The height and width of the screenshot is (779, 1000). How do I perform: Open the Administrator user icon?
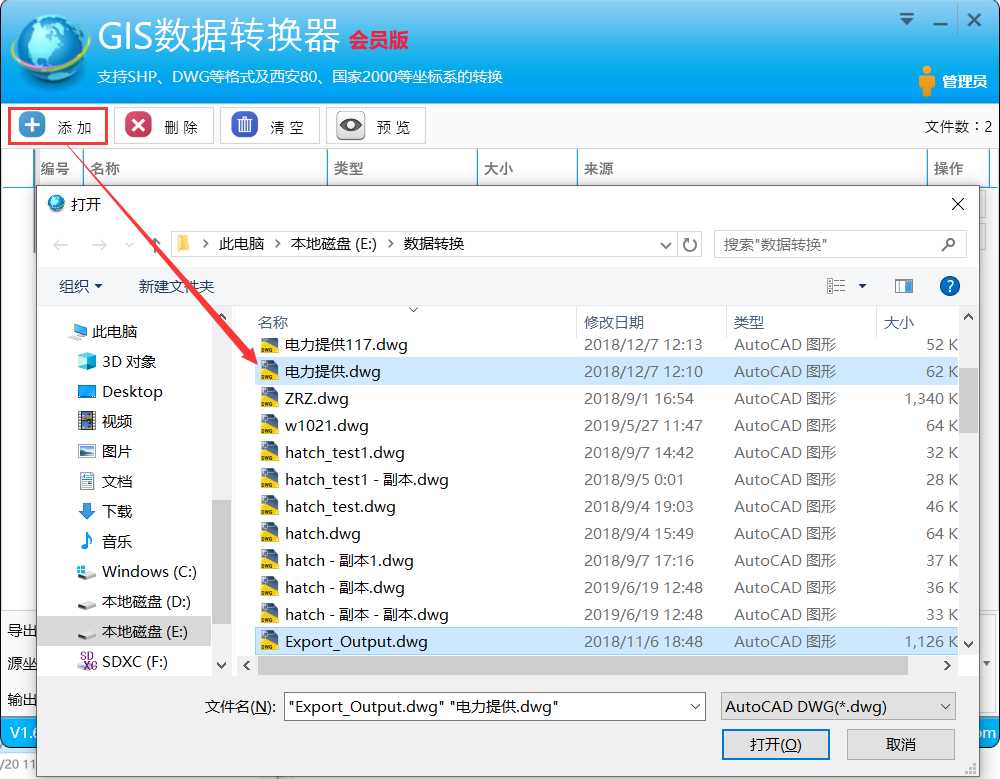[x=927, y=80]
